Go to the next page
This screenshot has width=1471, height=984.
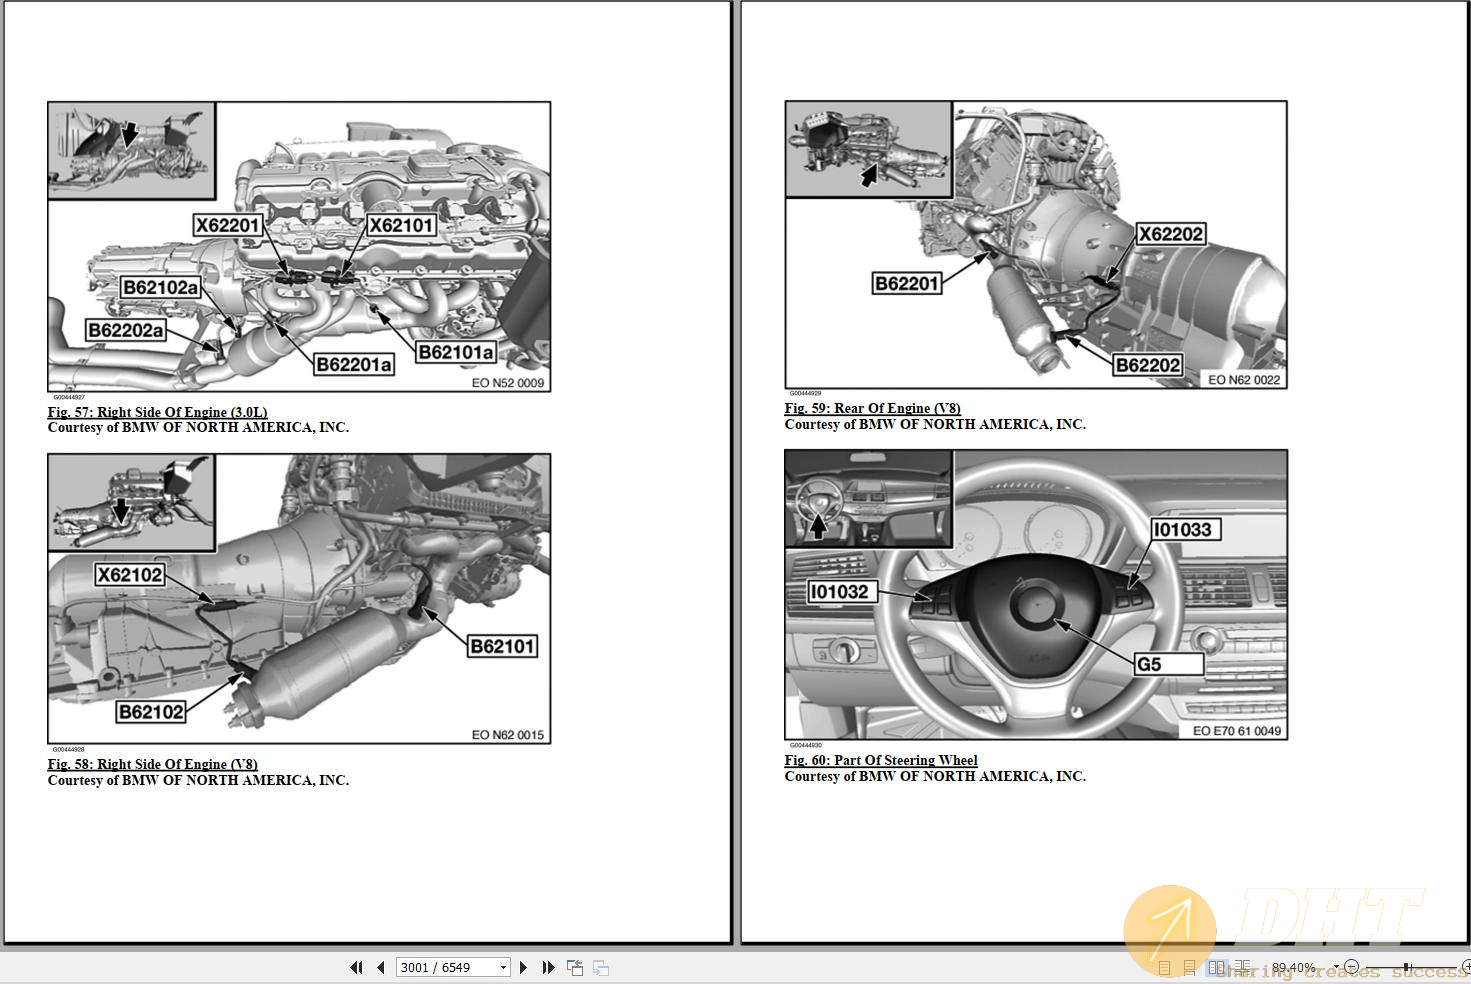click(x=523, y=967)
